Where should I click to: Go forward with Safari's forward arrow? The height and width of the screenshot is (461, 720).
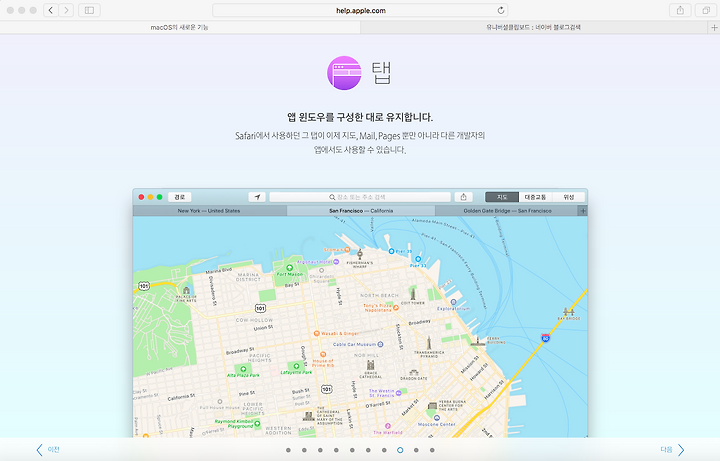pos(66,10)
